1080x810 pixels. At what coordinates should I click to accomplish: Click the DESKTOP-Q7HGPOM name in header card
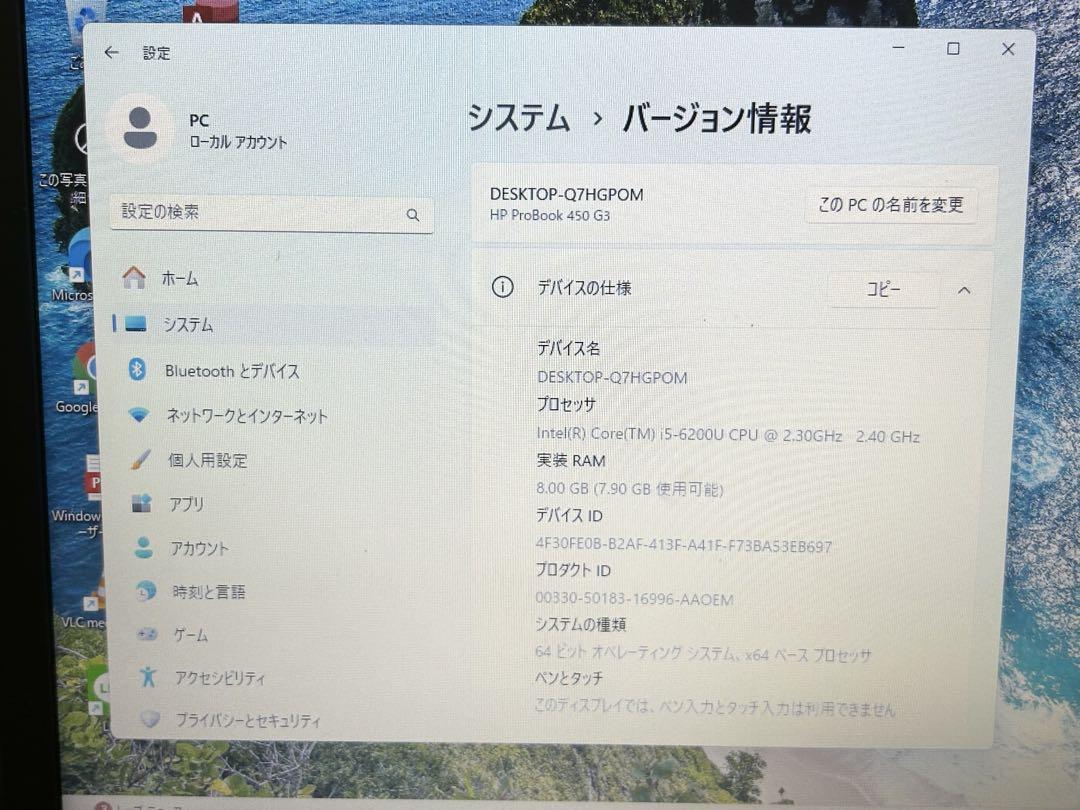point(567,194)
